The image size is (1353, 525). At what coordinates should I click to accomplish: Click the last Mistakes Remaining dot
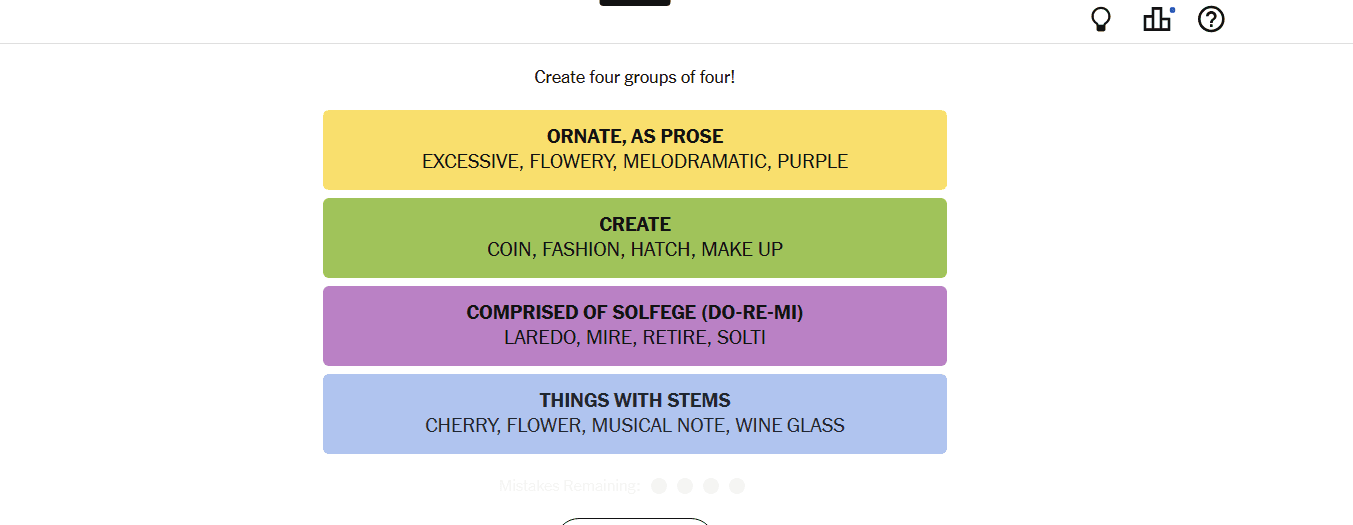[737, 486]
